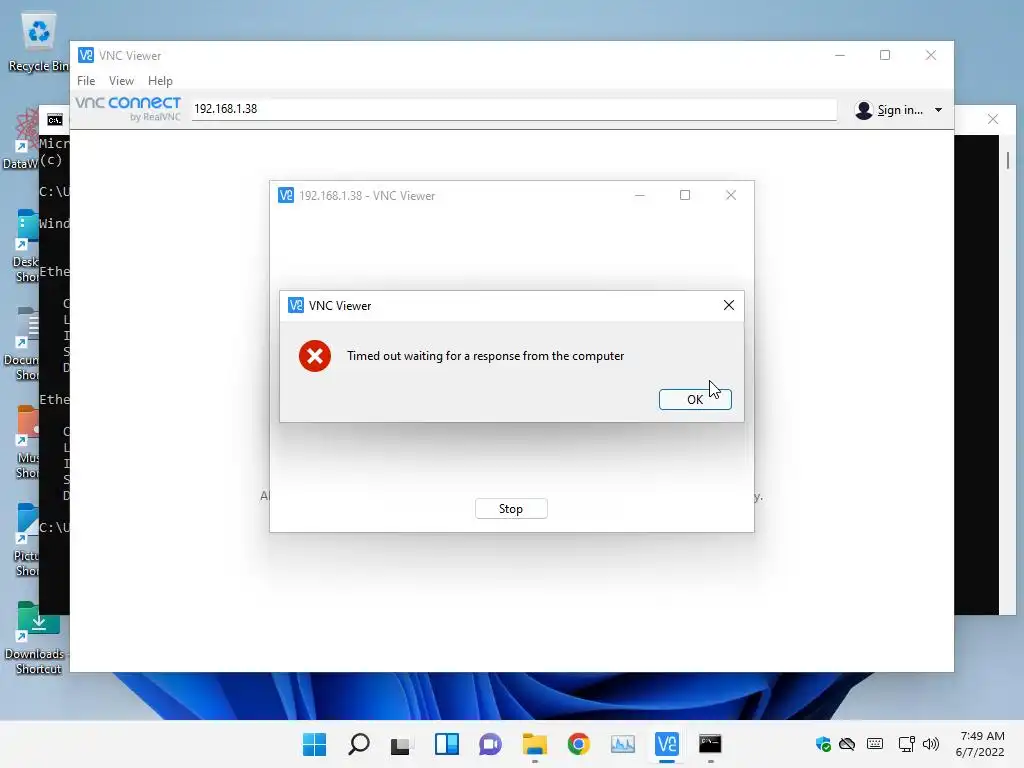Open the performance monitor taskbar app

[x=622, y=744]
